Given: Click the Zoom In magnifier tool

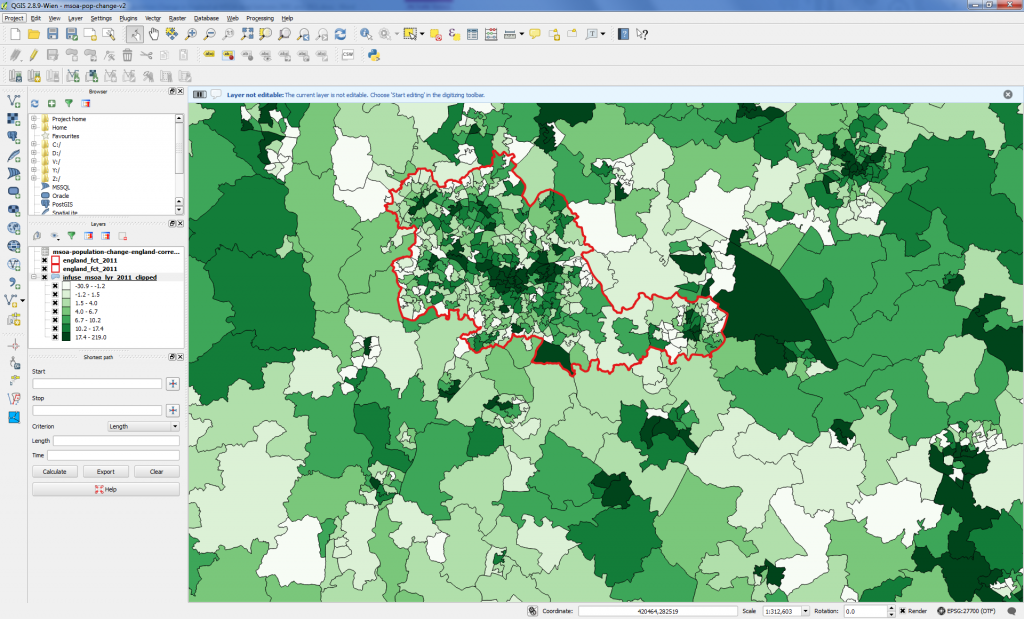Looking at the screenshot, I should (191, 34).
